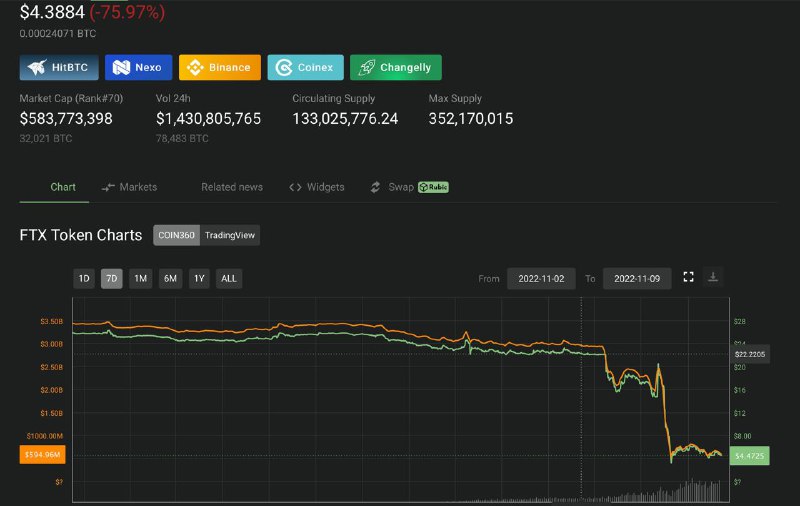Viewport: 800px width, 506px height.
Task: Click the Widgets code brackets icon
Action: pyautogui.click(x=295, y=187)
